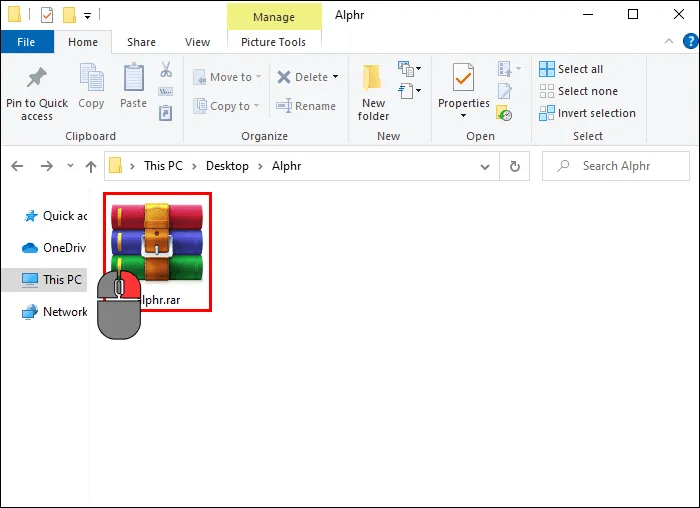Click the Search Alphr field
This screenshot has width=700, height=508.
(x=616, y=166)
